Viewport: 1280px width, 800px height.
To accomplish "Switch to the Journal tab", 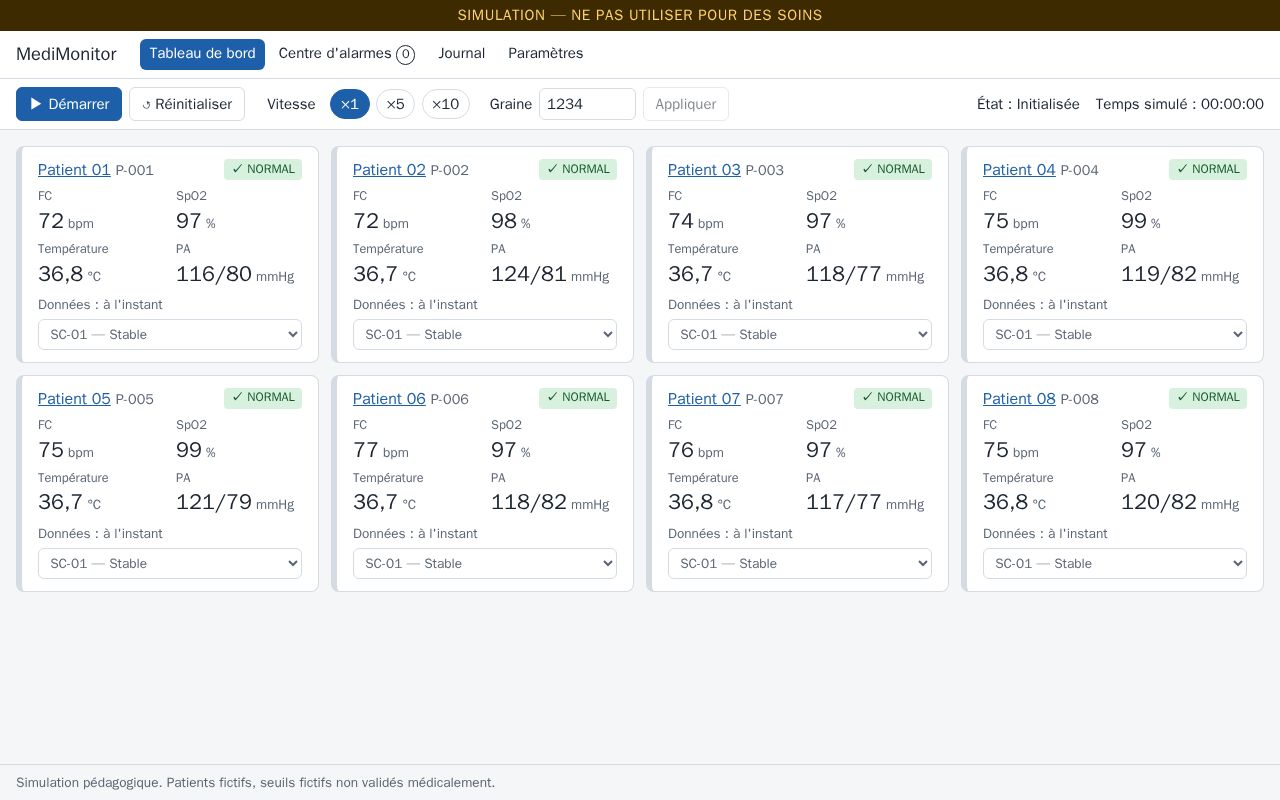I will pyautogui.click(x=461, y=54).
